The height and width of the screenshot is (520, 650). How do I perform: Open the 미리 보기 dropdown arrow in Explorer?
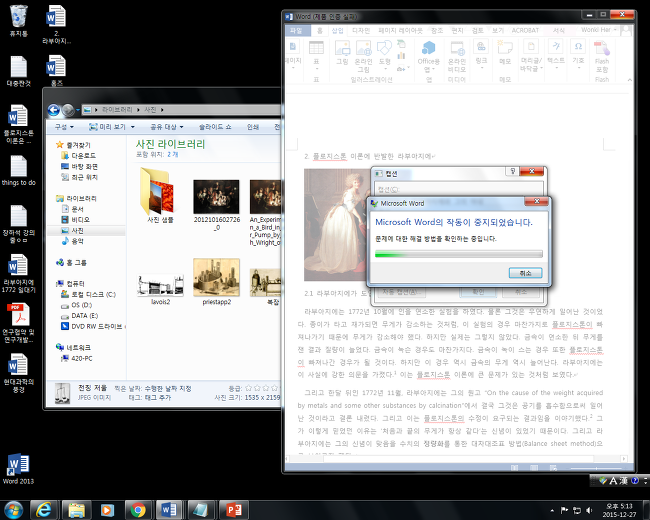click(x=133, y=127)
